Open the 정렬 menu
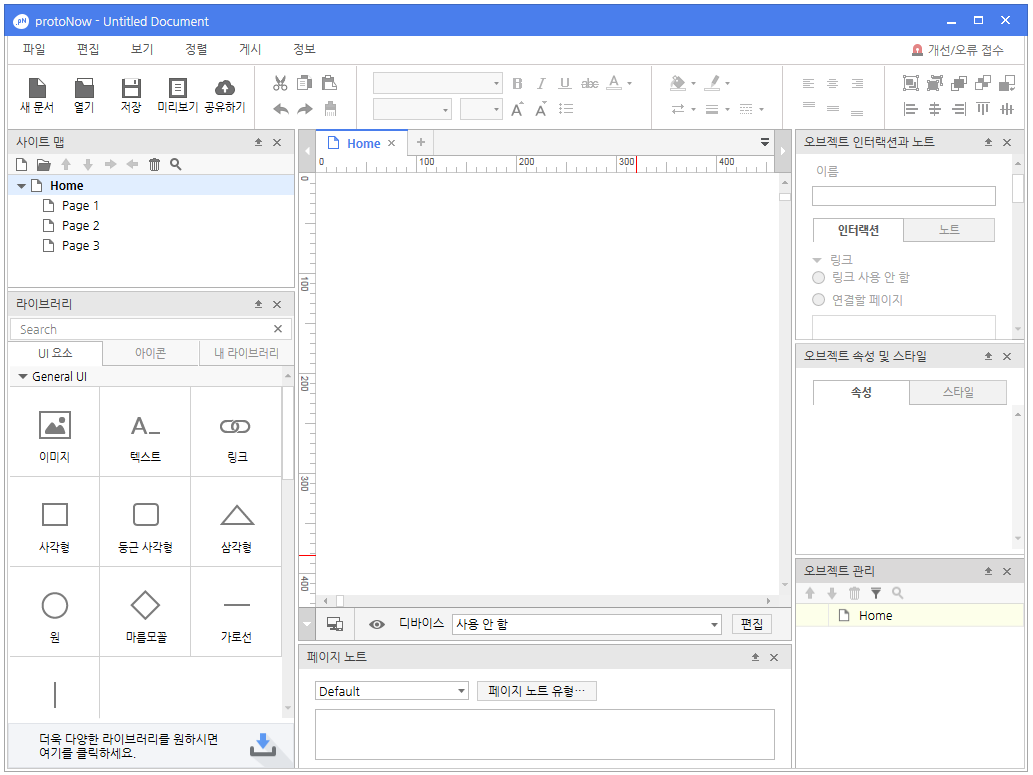This screenshot has width=1033, height=775. (x=196, y=49)
